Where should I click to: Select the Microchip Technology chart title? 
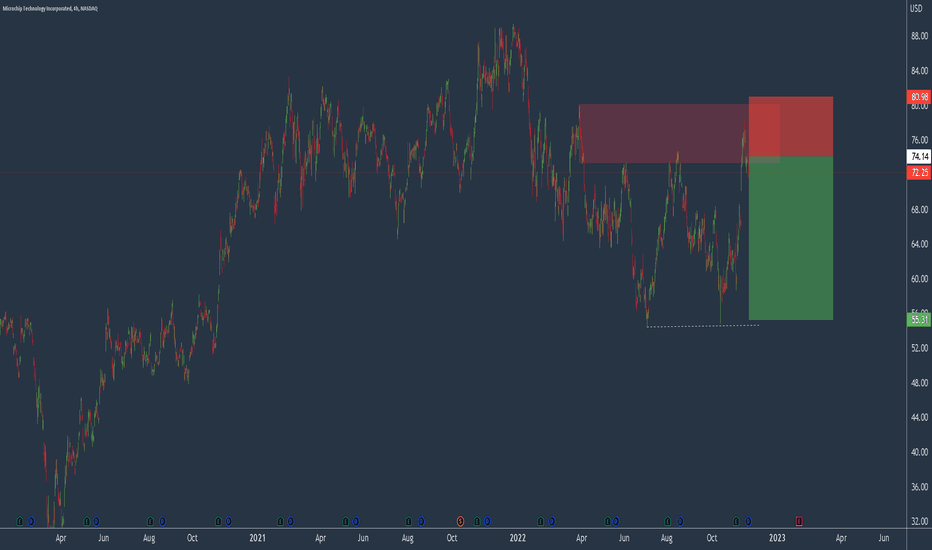(x=50, y=9)
